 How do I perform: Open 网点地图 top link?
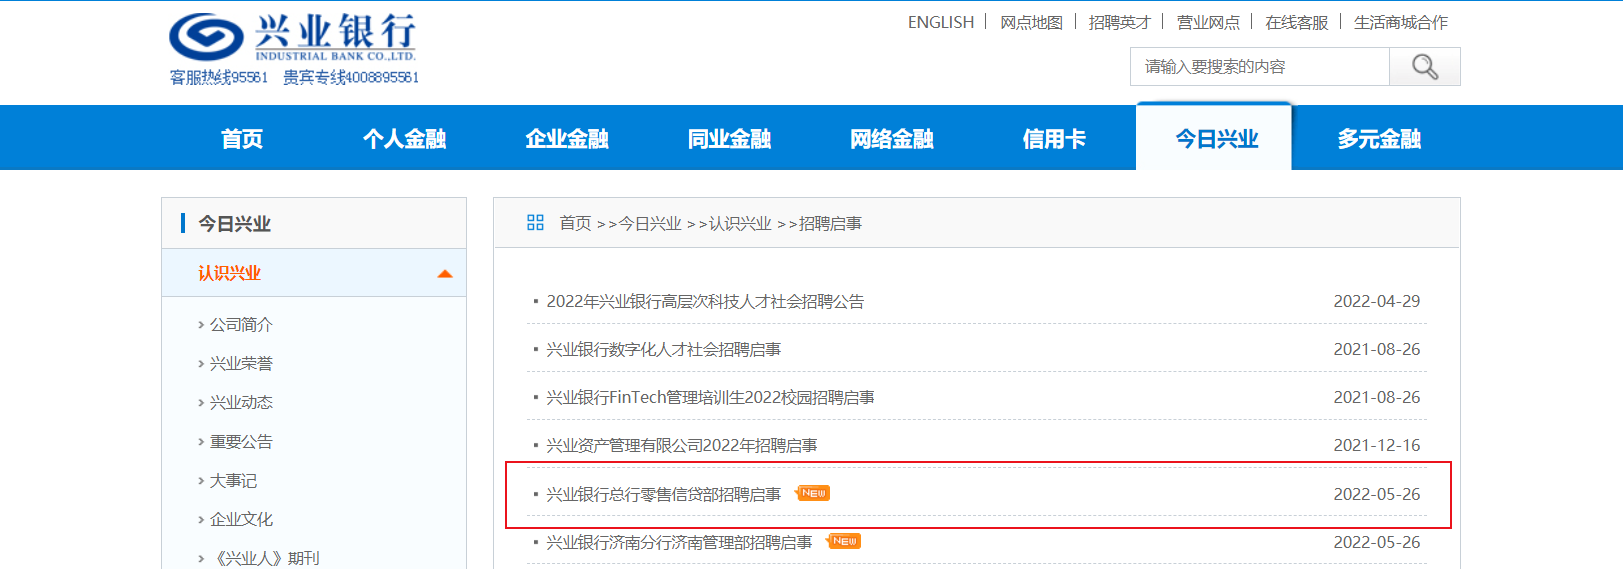click(1031, 22)
